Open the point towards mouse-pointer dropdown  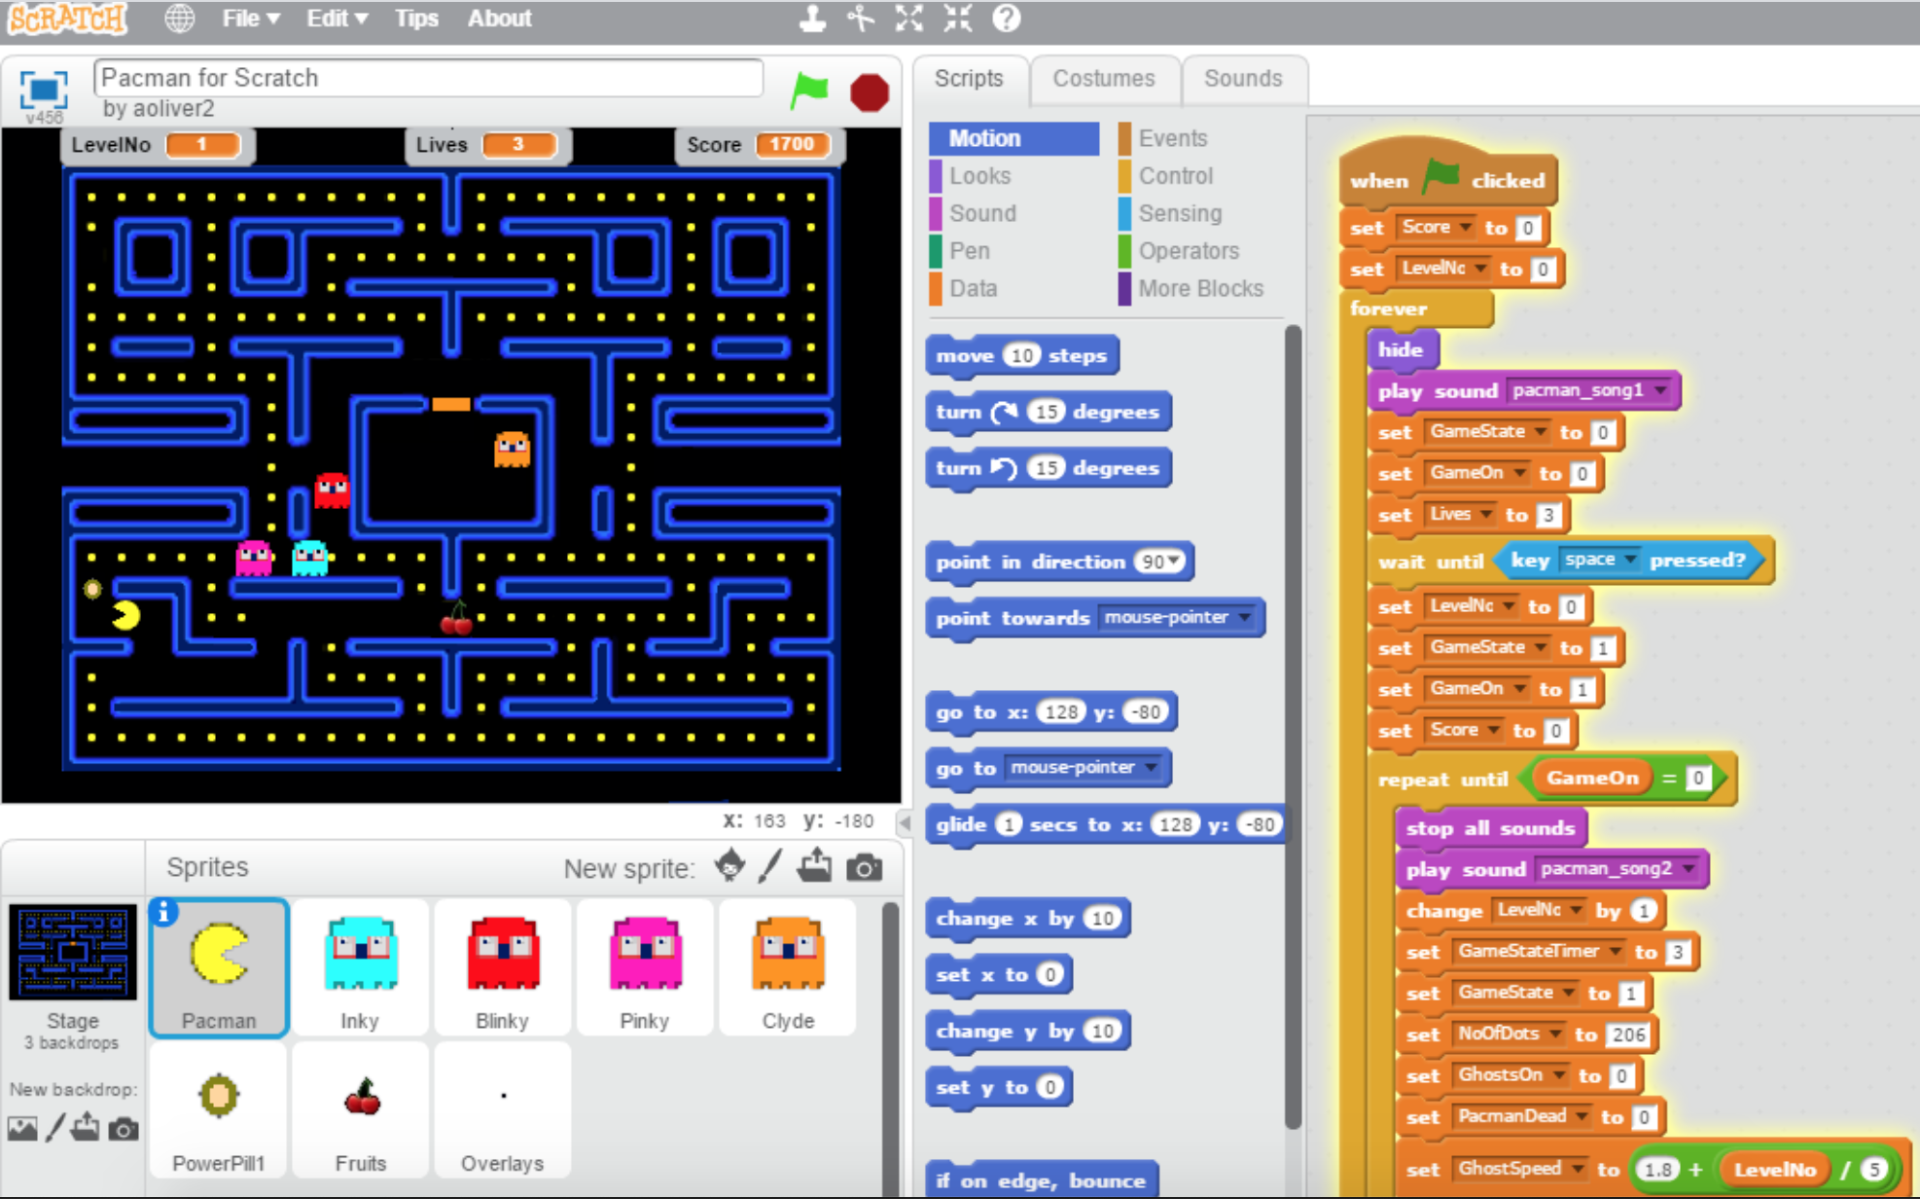1245,618
